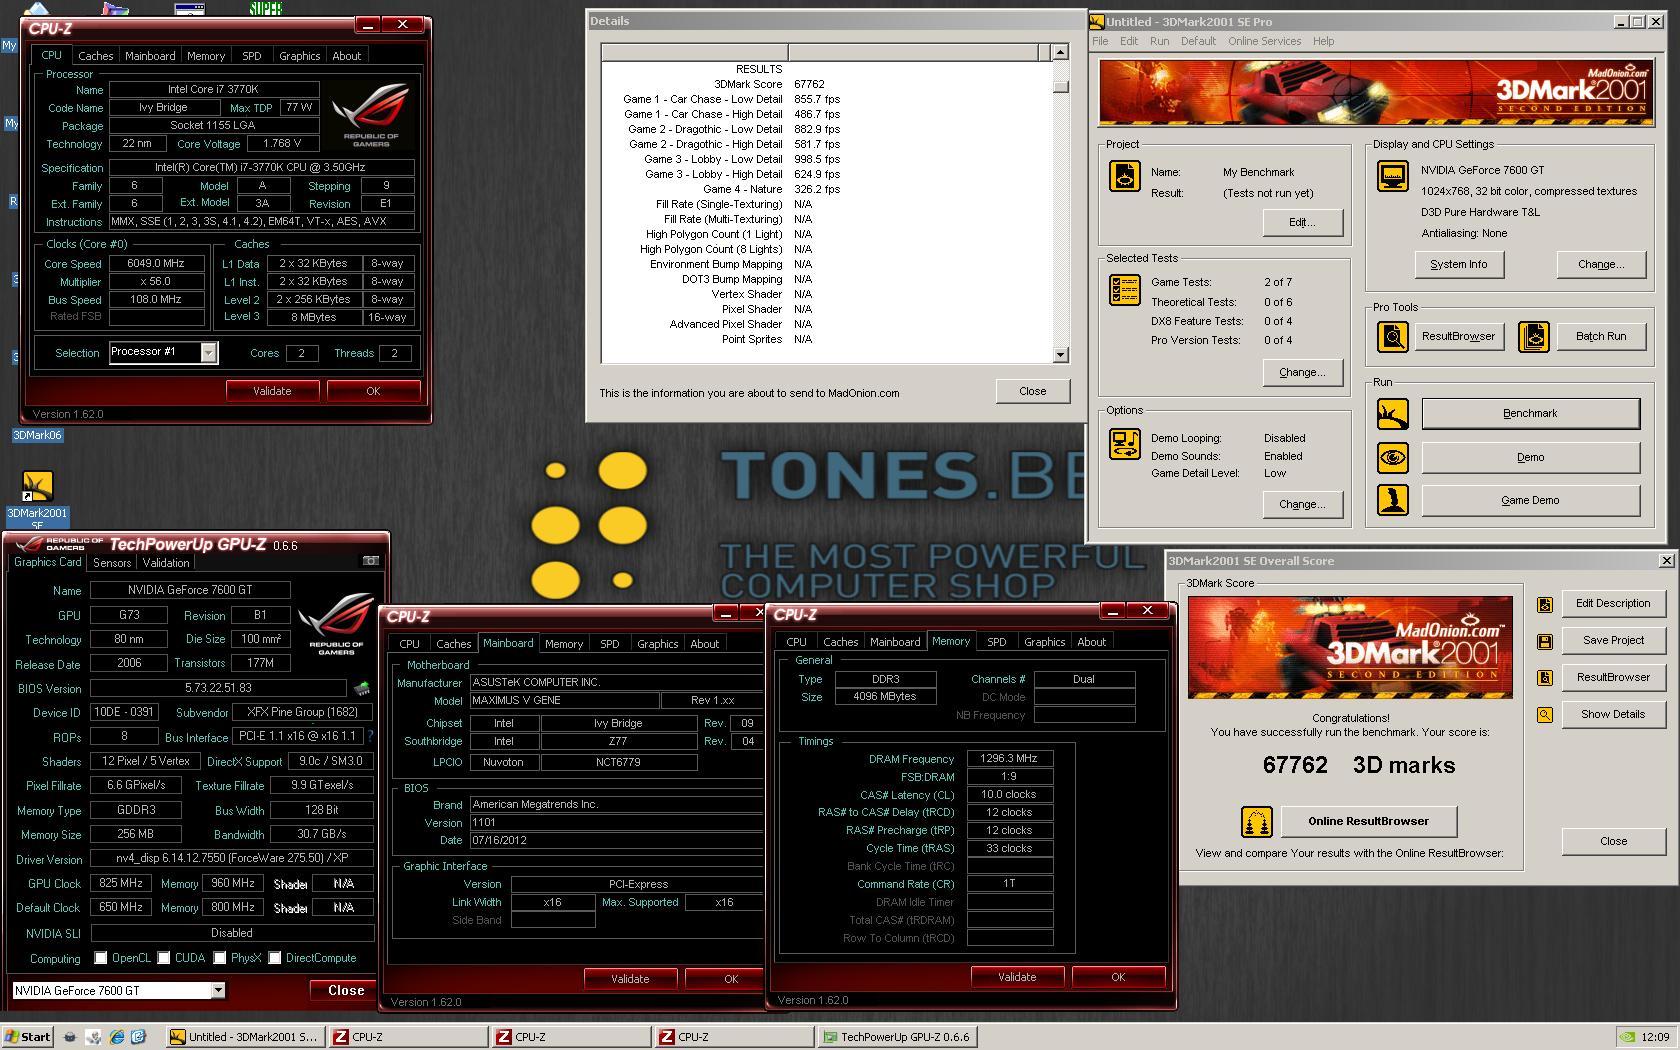Image resolution: width=1680 pixels, height=1050 pixels.
Task: Open the Online Services menu
Action: click(1264, 41)
